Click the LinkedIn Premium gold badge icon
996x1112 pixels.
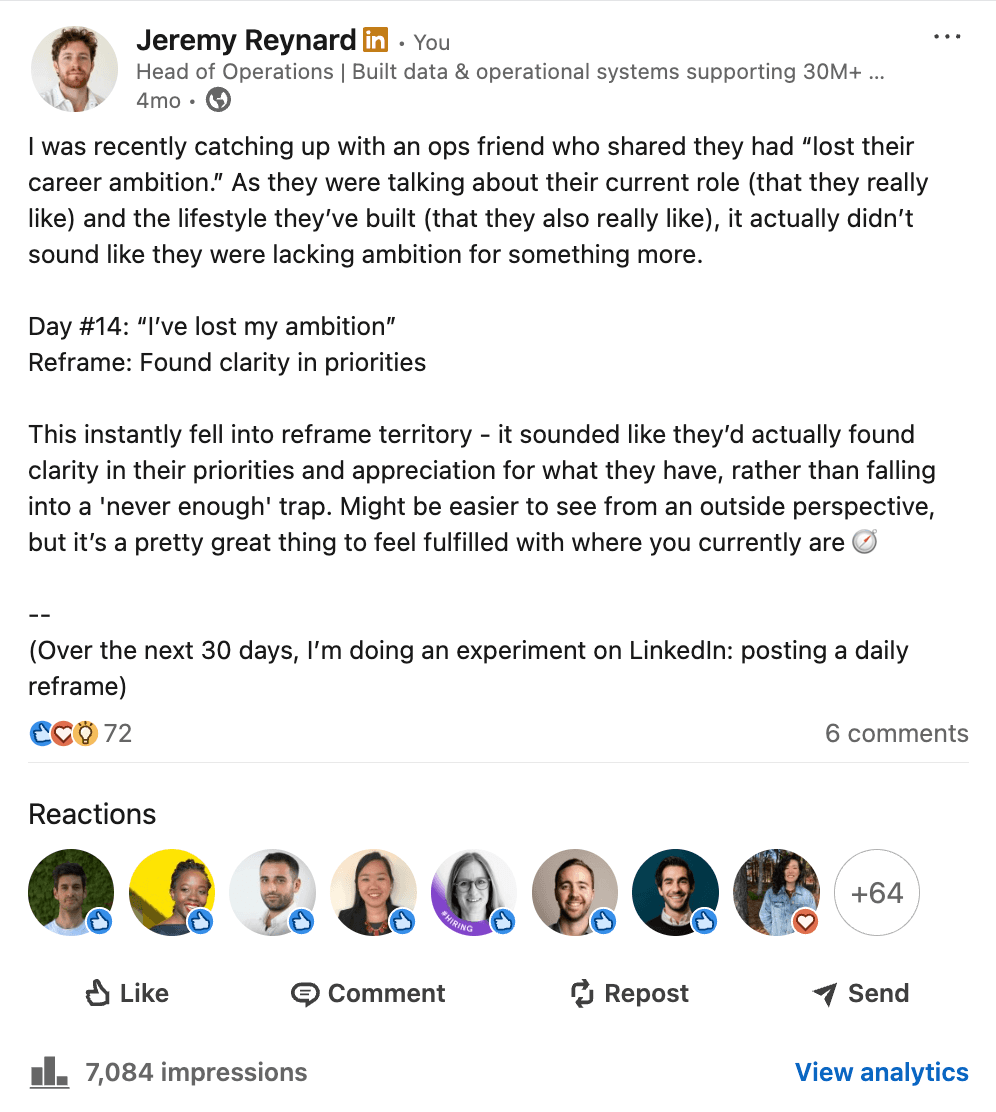[375, 41]
